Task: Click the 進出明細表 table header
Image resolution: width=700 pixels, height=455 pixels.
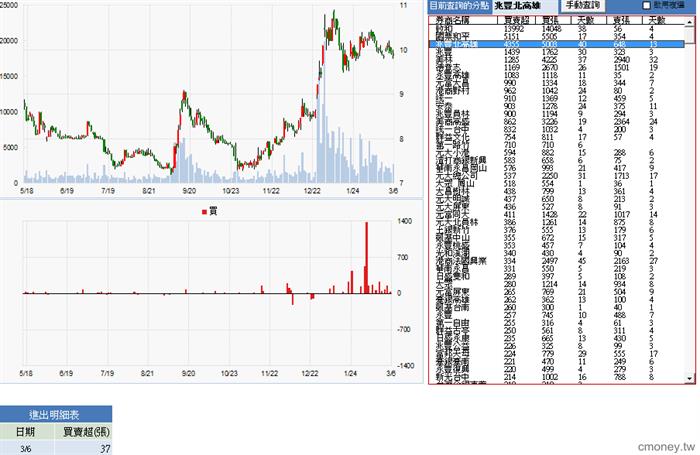Action: click(x=55, y=414)
